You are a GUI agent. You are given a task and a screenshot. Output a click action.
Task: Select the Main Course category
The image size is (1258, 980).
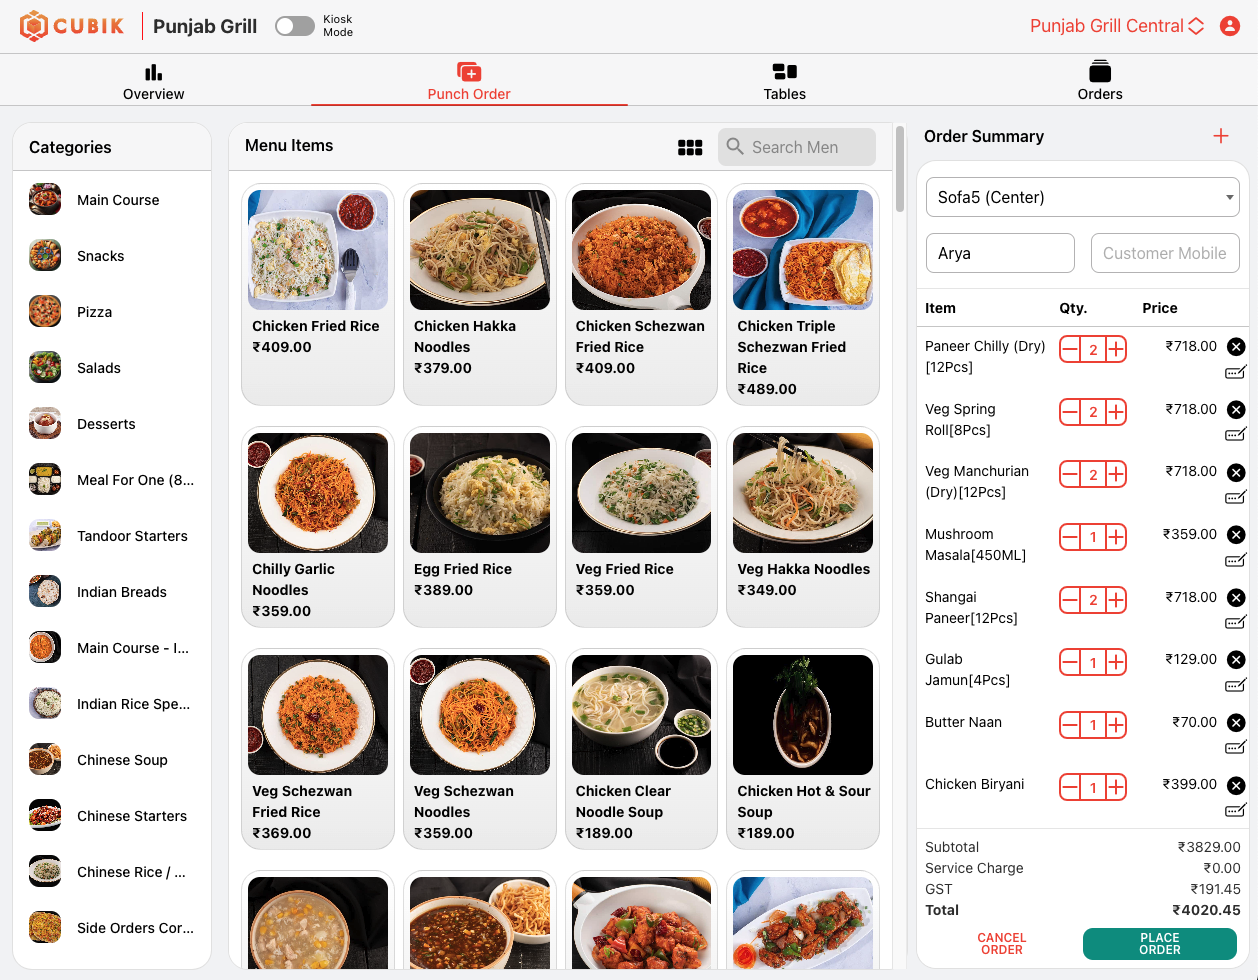pos(112,200)
